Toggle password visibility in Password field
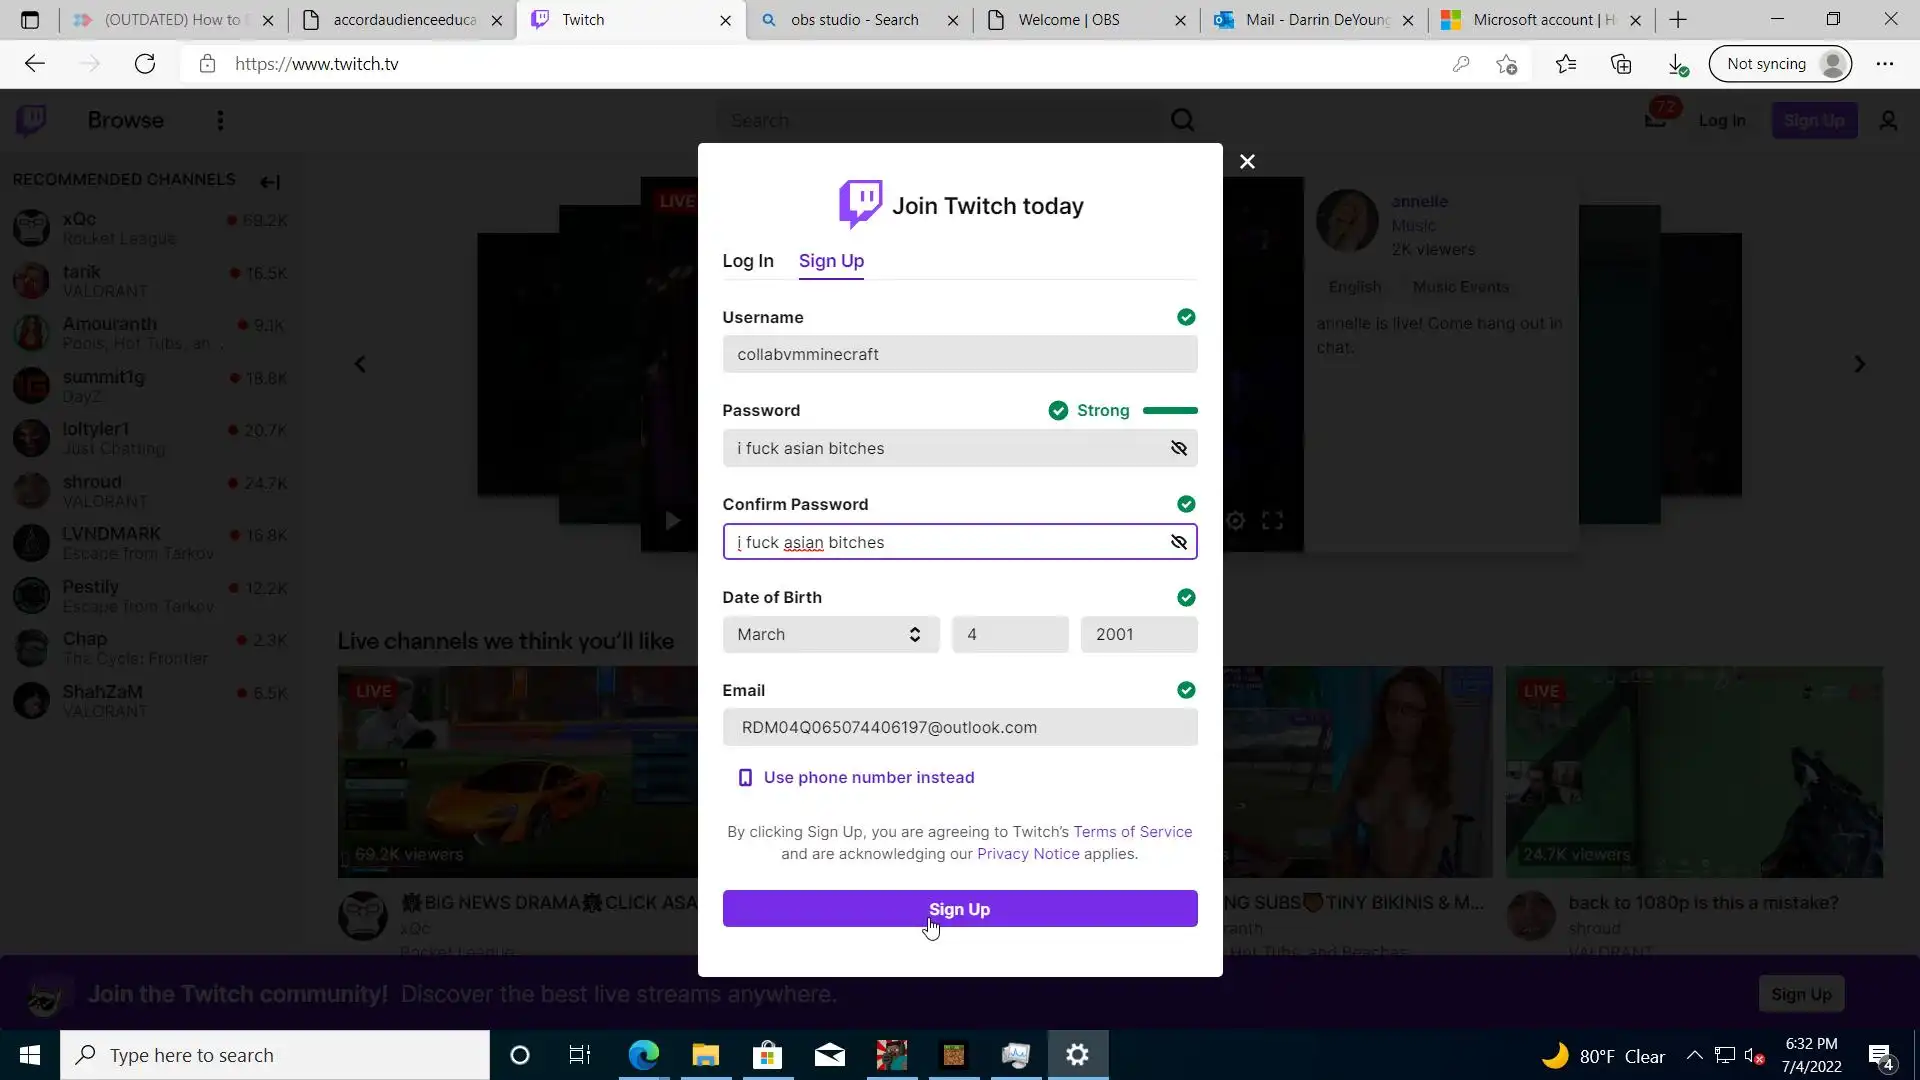Image resolution: width=1920 pixels, height=1080 pixels. 1179,448
